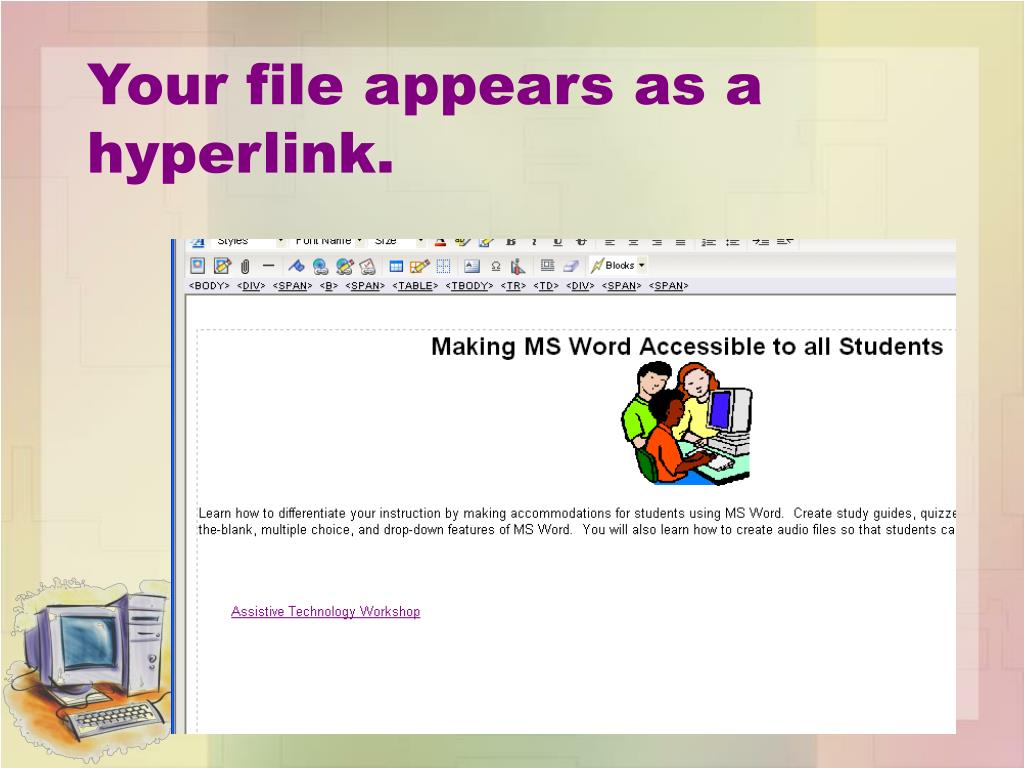Click the Insert Hyperlink globe icon
Viewport: 1024px width, 768px height.
320,266
